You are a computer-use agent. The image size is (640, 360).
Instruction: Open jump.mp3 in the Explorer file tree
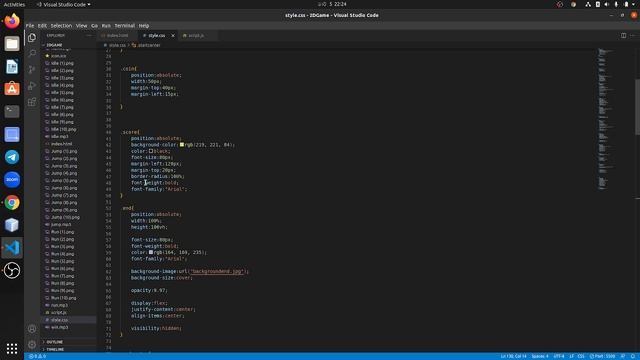[x=61, y=224]
